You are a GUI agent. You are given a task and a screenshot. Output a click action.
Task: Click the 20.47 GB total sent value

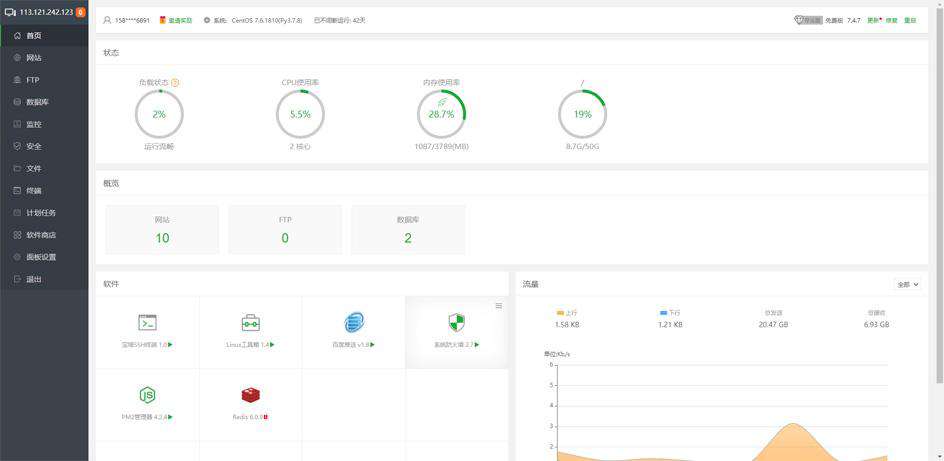773,324
